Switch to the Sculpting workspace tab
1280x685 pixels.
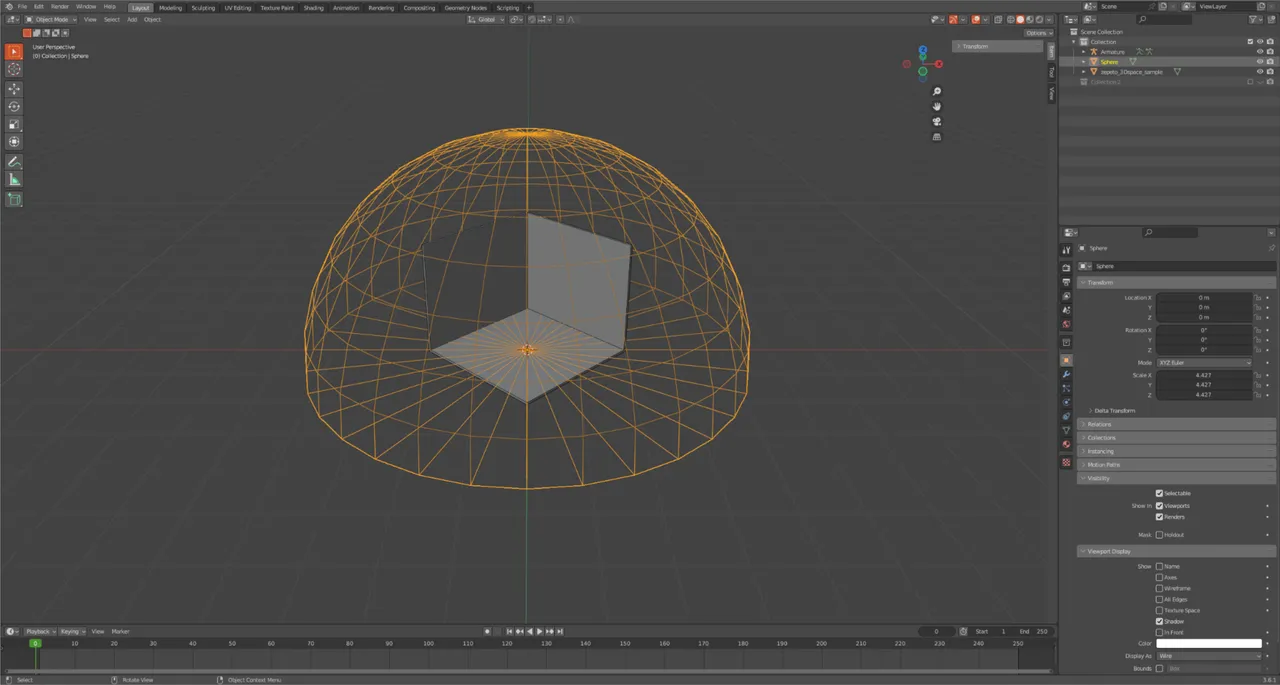203,7
